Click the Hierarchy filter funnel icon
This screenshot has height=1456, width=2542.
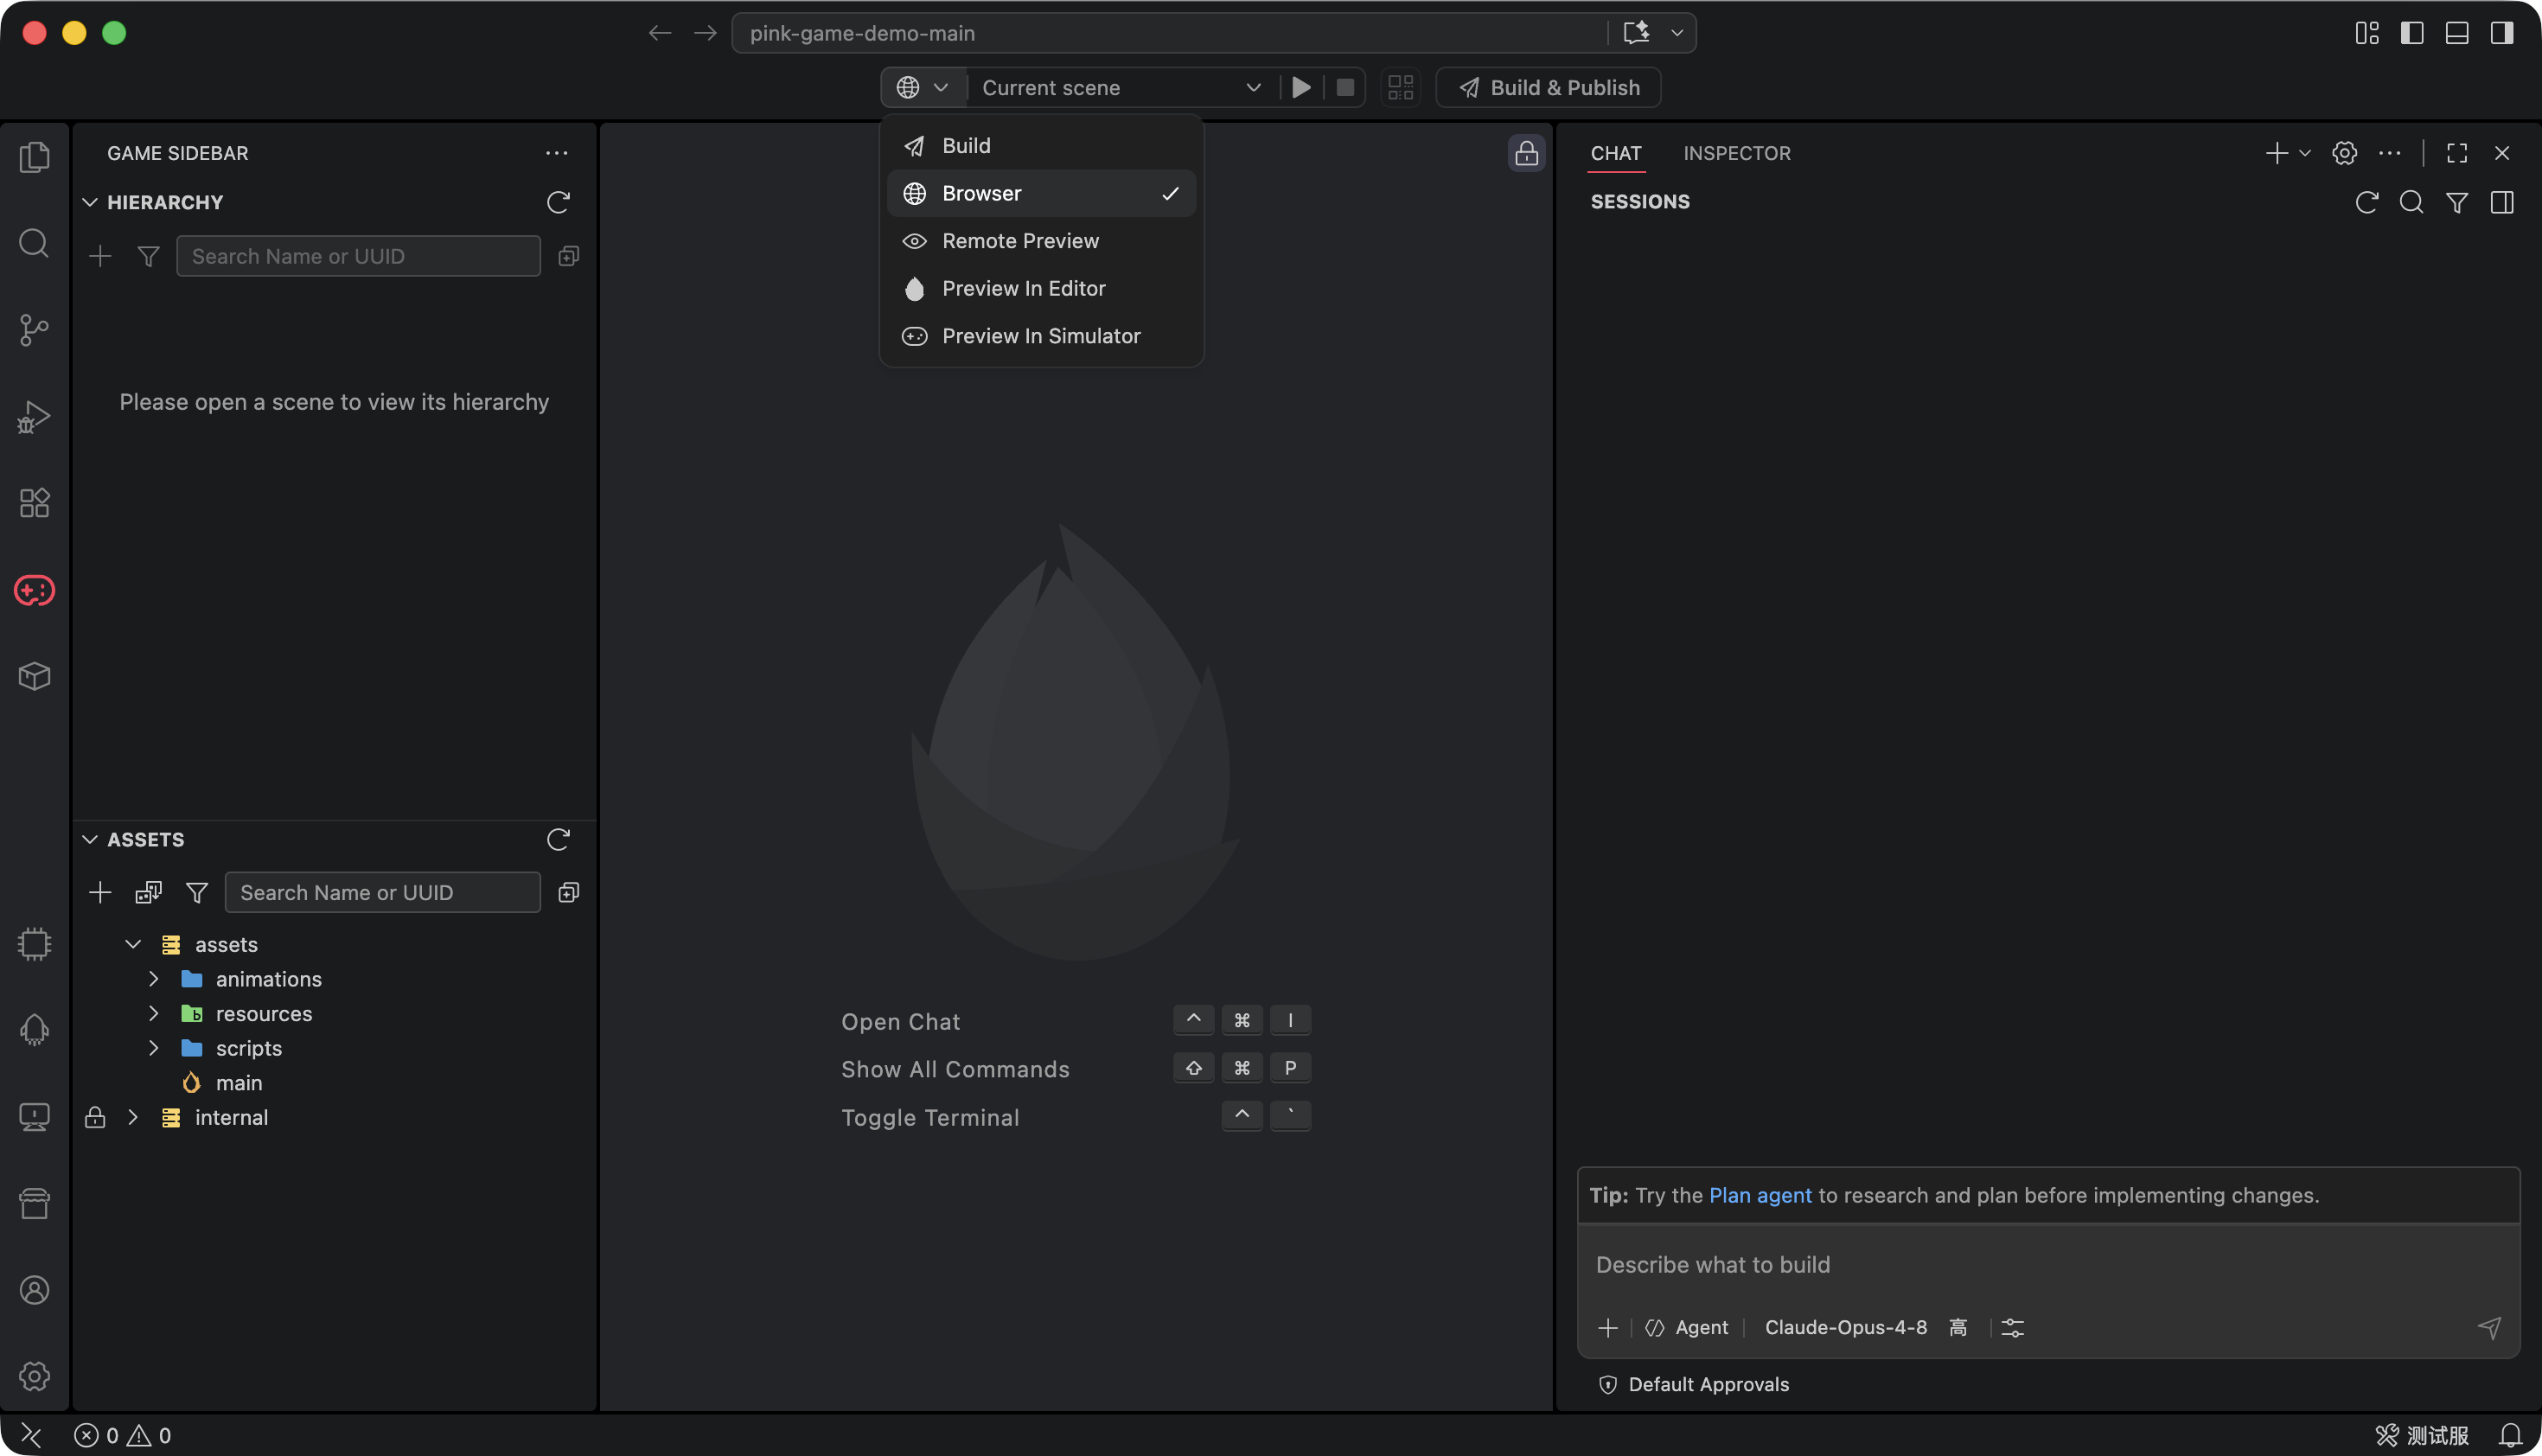point(148,256)
